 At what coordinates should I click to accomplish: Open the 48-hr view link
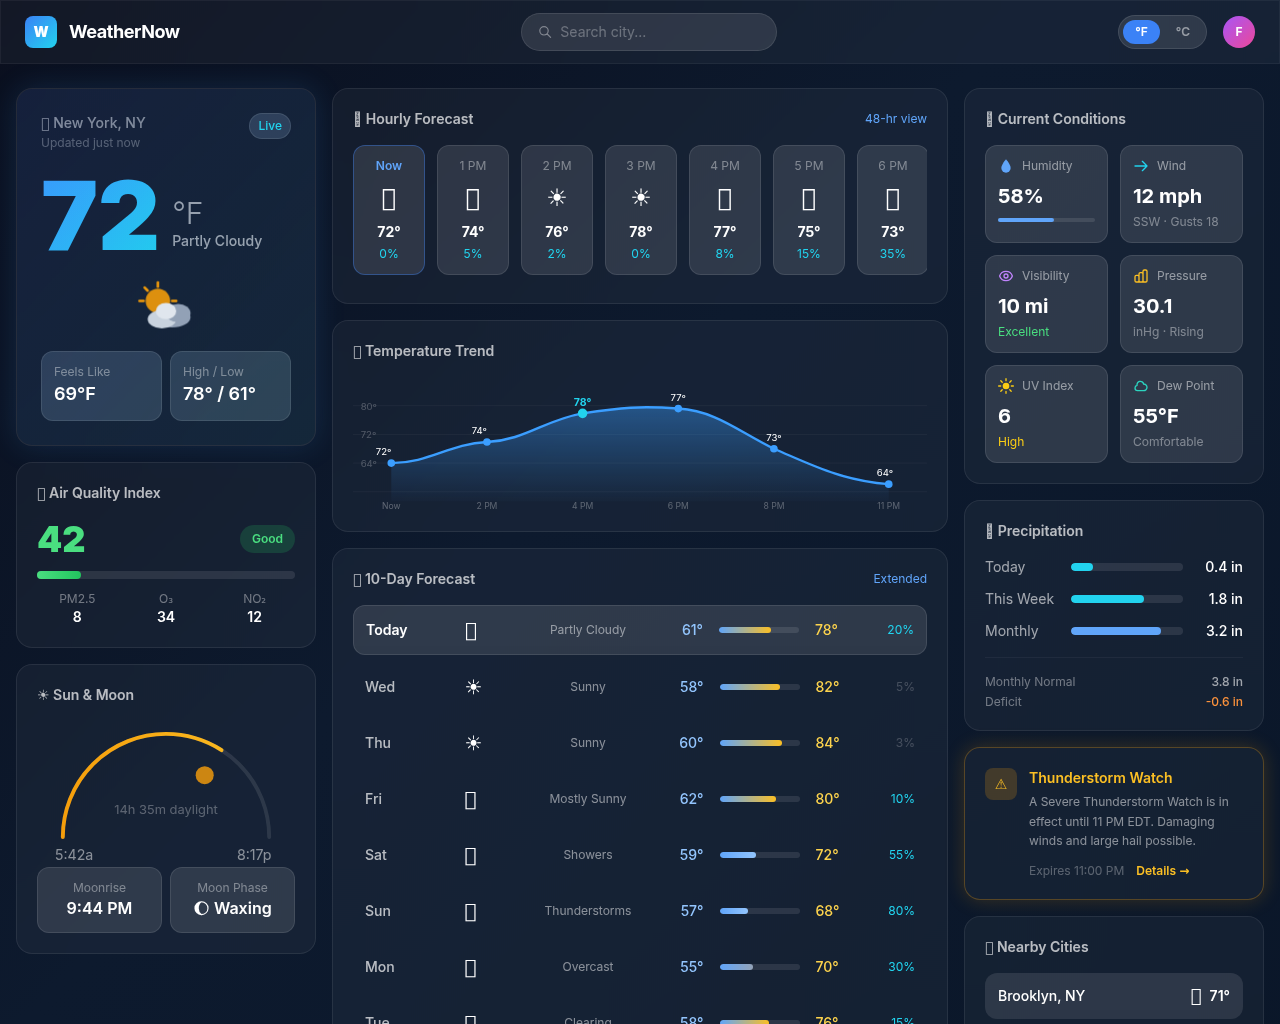pyautogui.click(x=896, y=119)
